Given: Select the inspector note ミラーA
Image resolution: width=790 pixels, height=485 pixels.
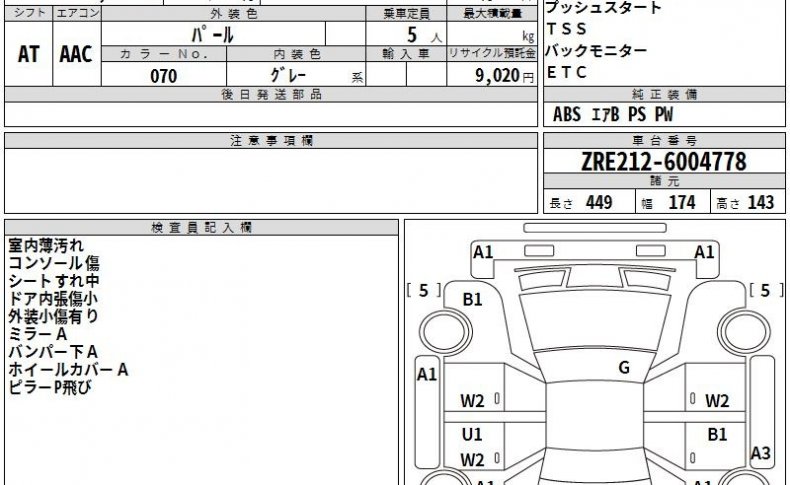Looking at the screenshot, I should tap(38, 334).
